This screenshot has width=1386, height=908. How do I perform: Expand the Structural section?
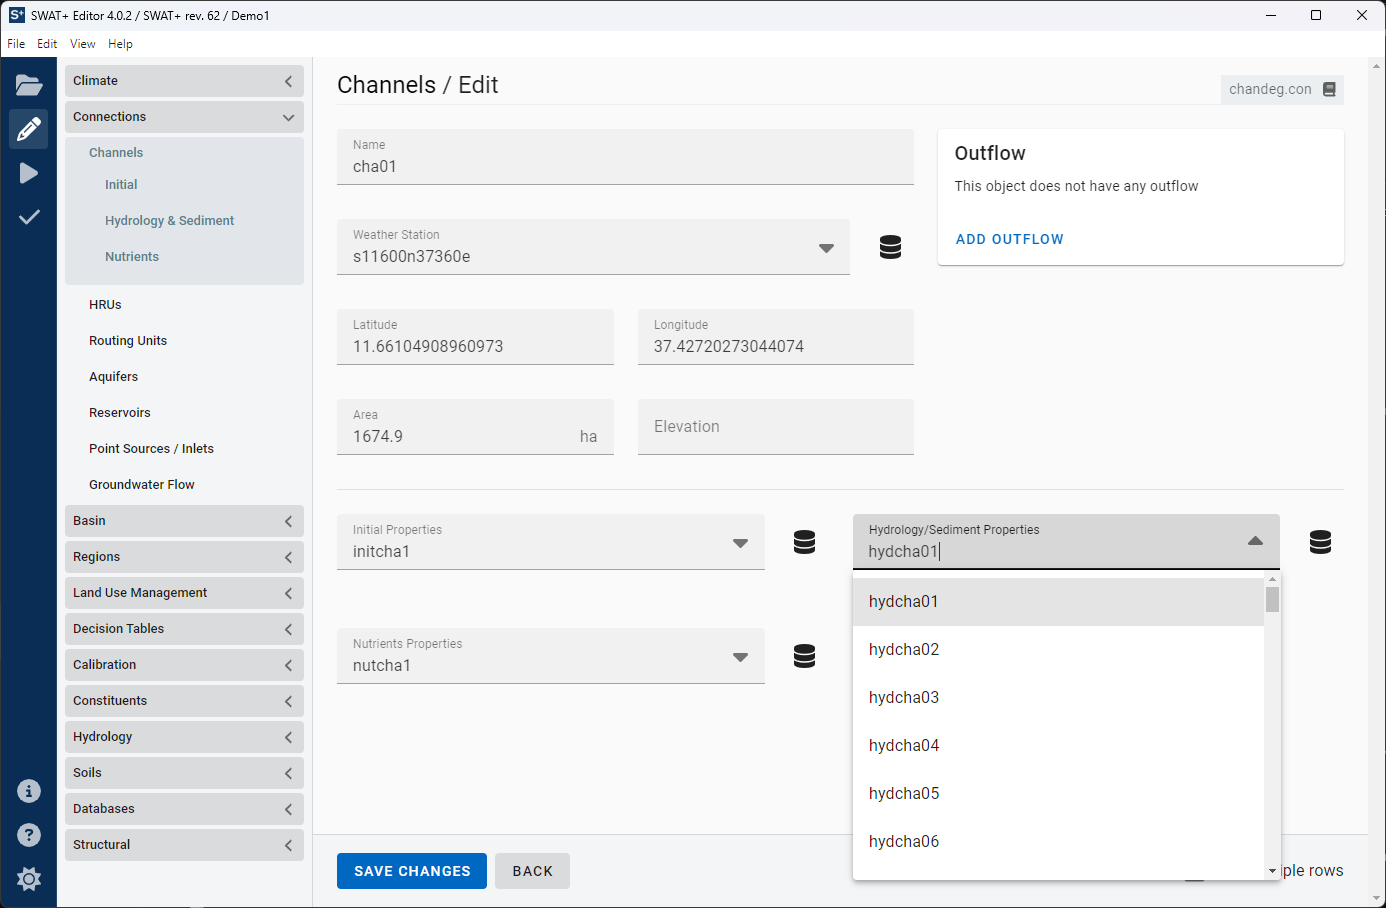click(x=184, y=845)
